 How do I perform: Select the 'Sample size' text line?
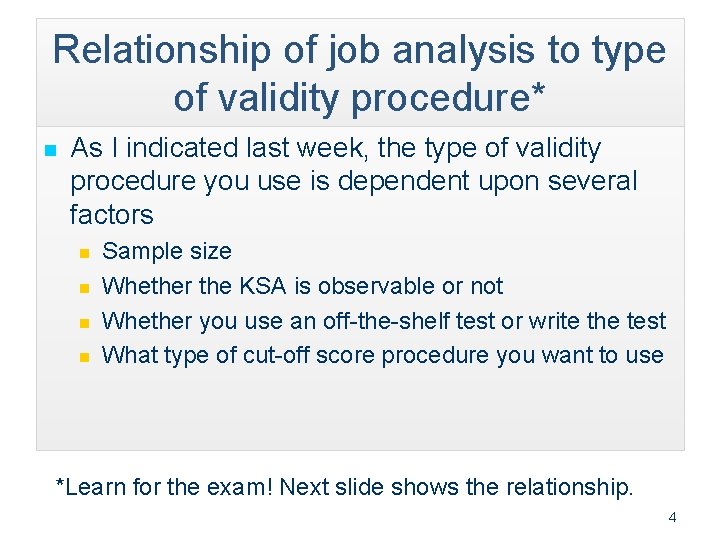click(167, 251)
